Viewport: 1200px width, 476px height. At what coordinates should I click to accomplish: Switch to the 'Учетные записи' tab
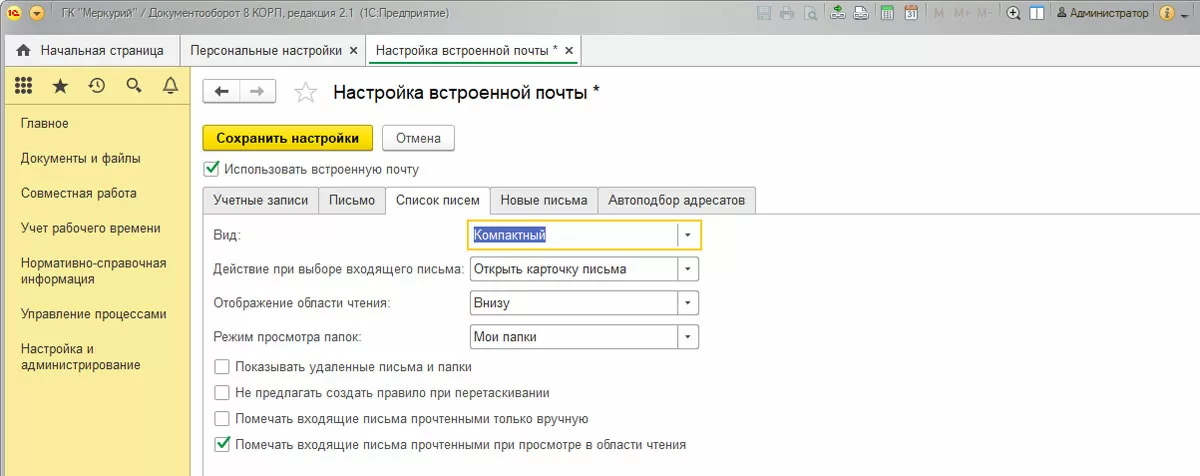click(x=261, y=200)
